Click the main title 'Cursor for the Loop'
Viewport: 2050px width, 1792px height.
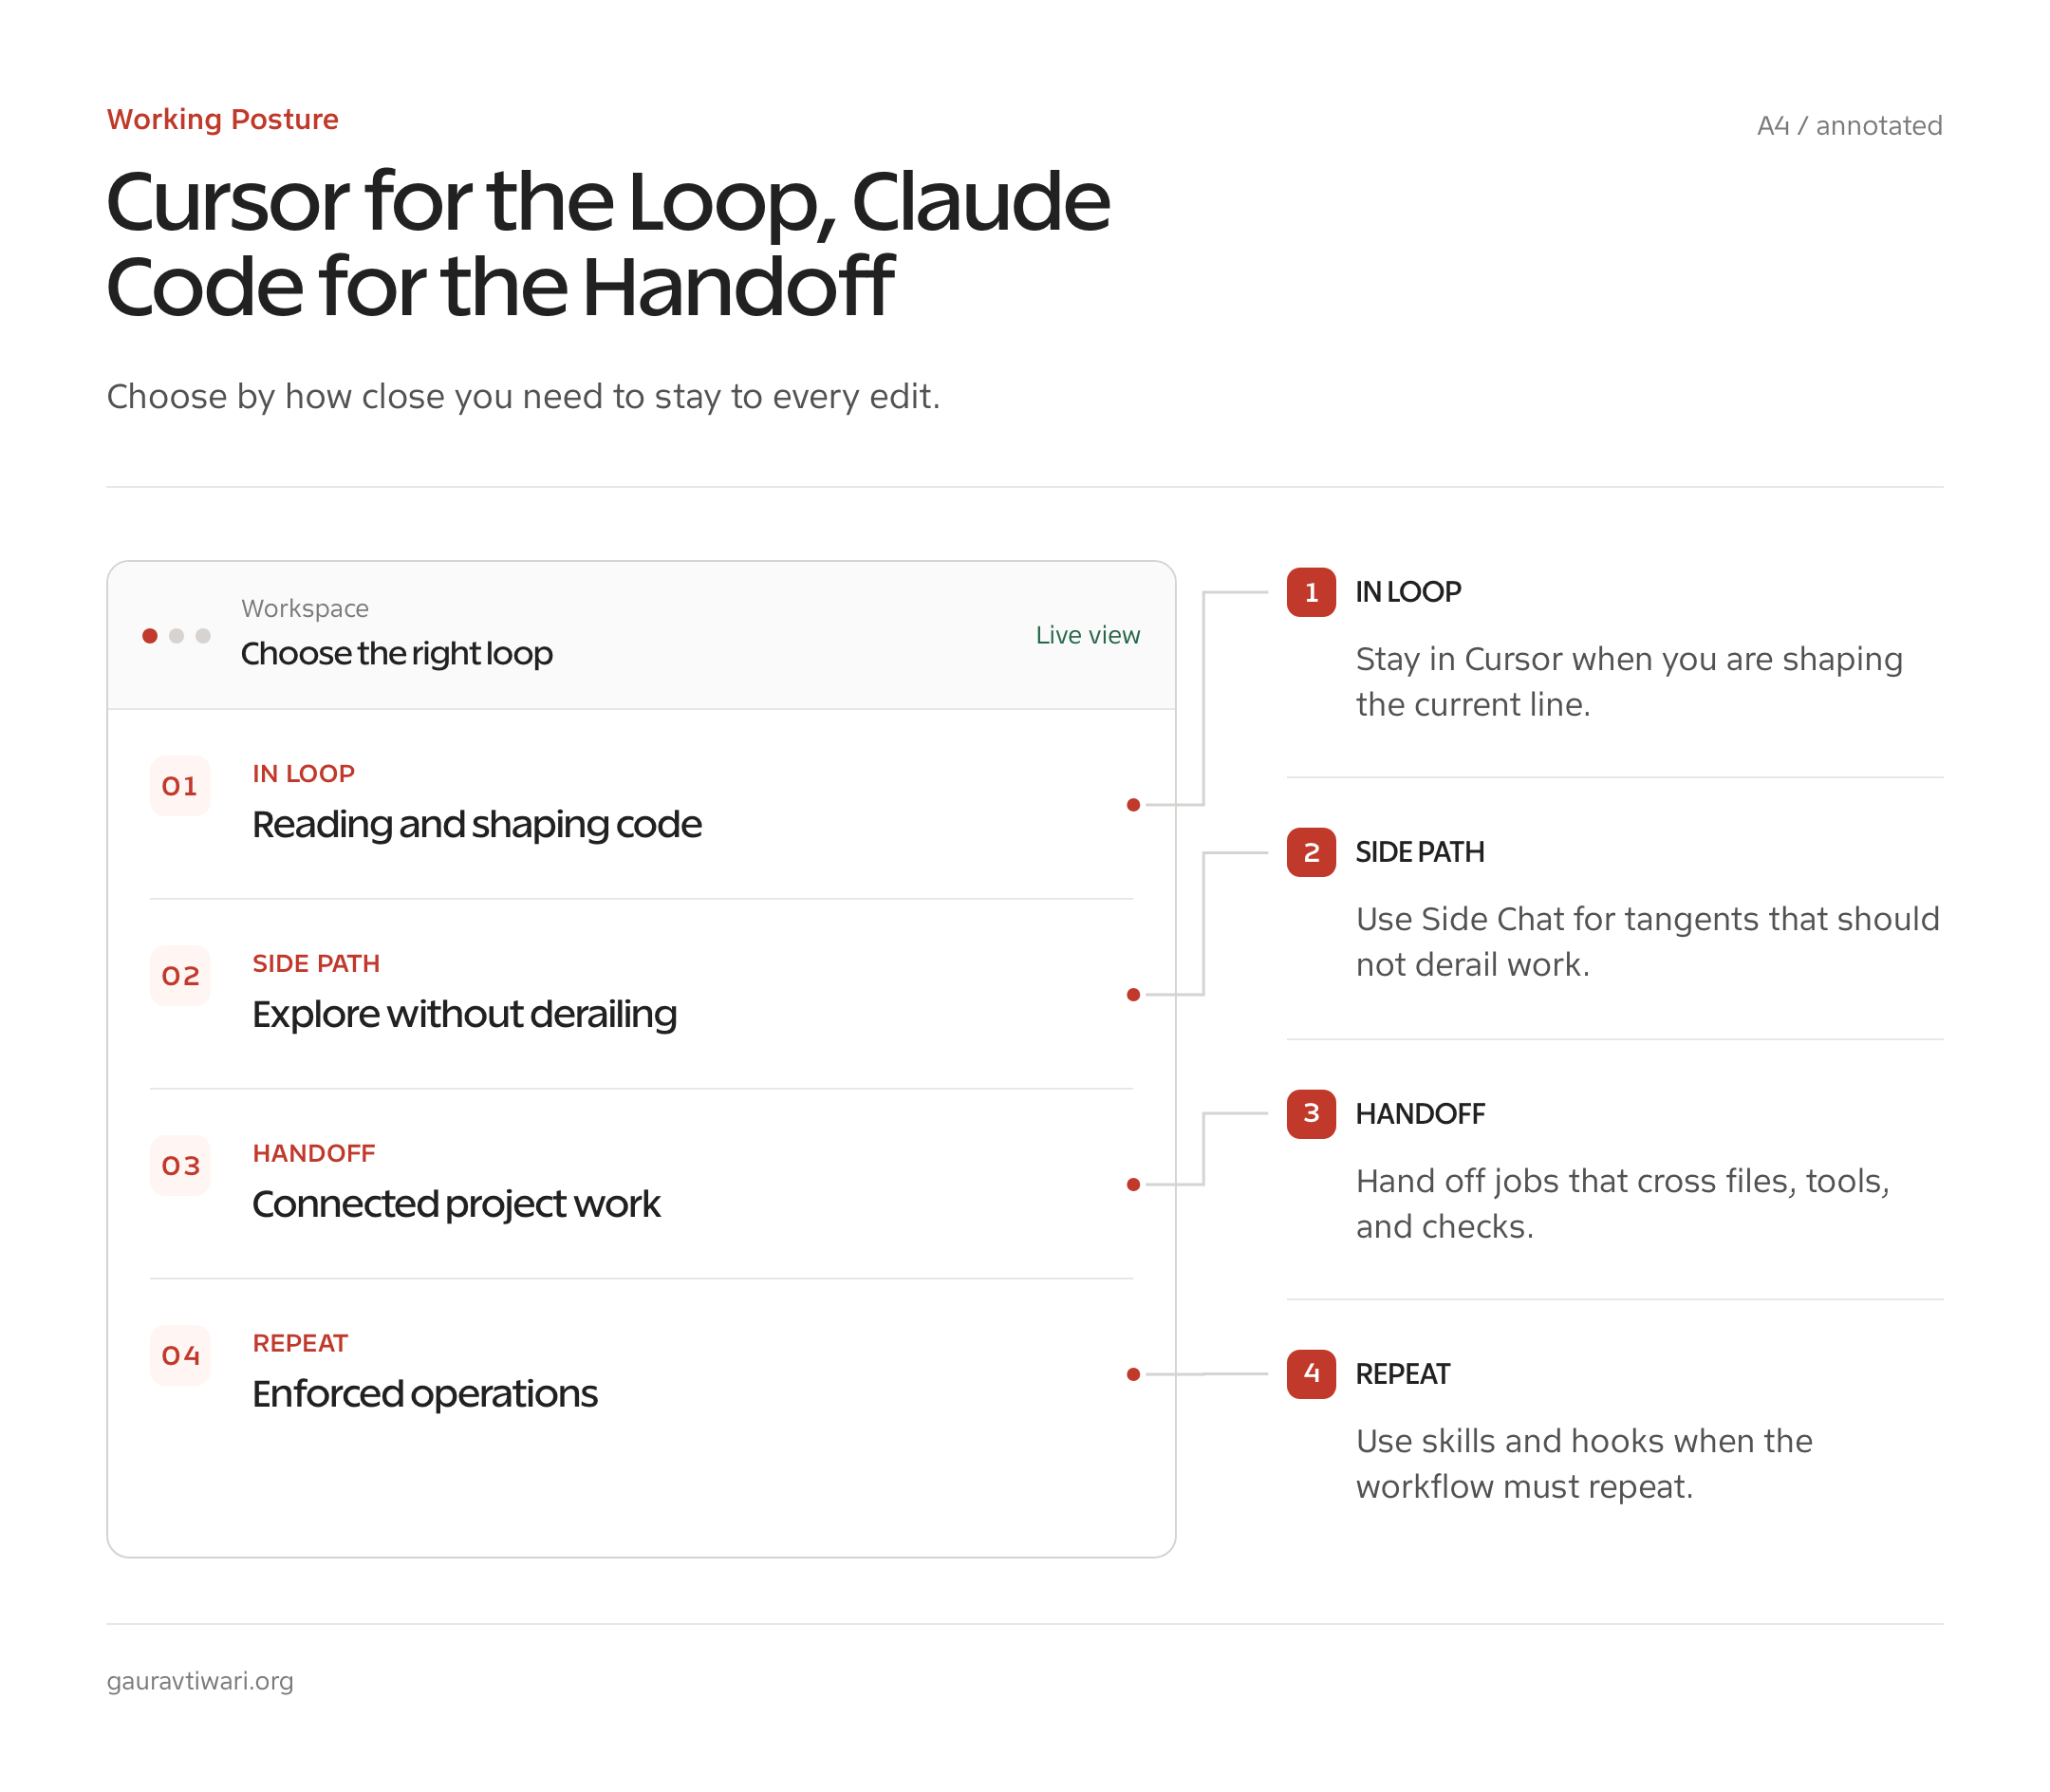click(472, 202)
